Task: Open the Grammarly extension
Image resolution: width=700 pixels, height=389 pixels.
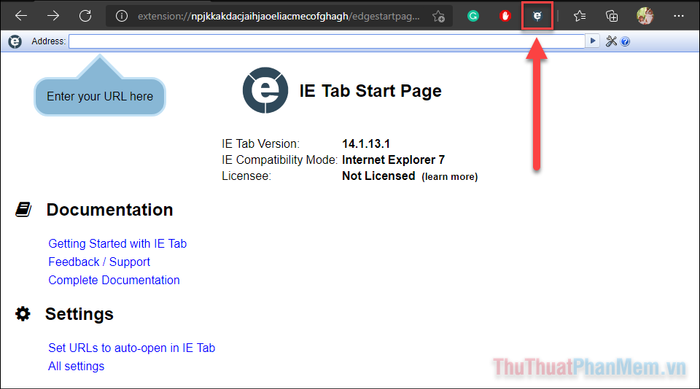Action: pyautogui.click(x=473, y=17)
